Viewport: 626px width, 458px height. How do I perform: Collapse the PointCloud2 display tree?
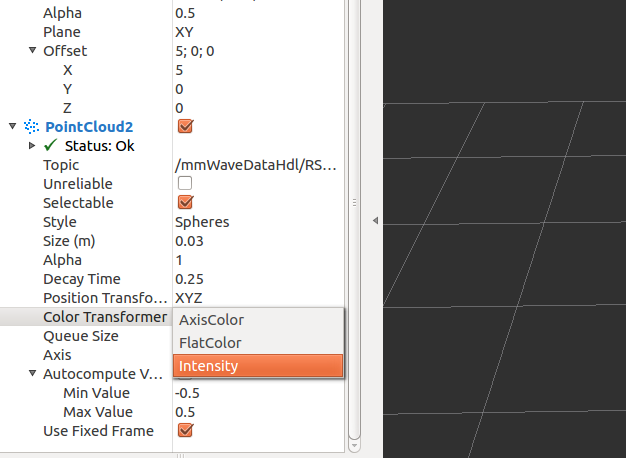pos(12,127)
